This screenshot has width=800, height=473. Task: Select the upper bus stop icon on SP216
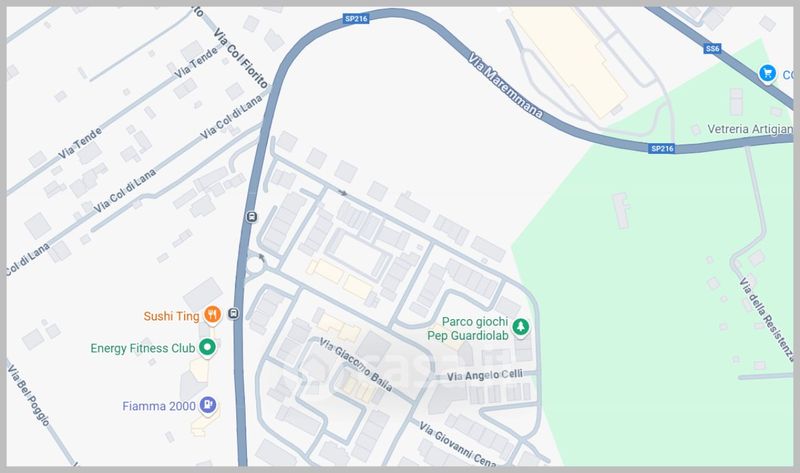pyautogui.click(x=251, y=217)
